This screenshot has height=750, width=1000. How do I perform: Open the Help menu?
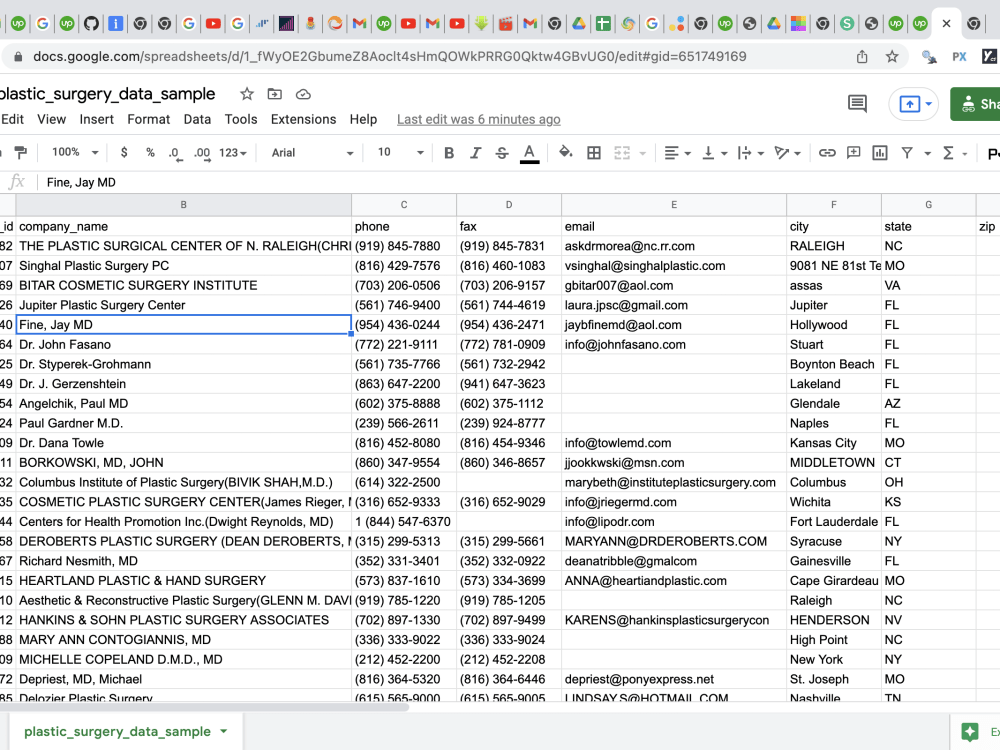click(x=364, y=119)
